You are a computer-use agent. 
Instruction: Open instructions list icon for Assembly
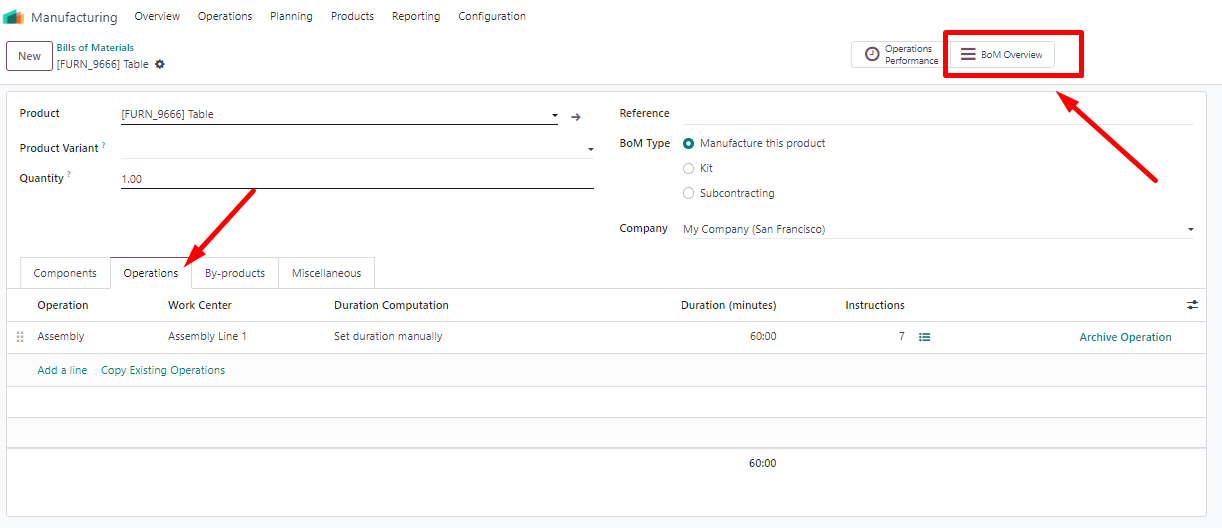coord(925,337)
